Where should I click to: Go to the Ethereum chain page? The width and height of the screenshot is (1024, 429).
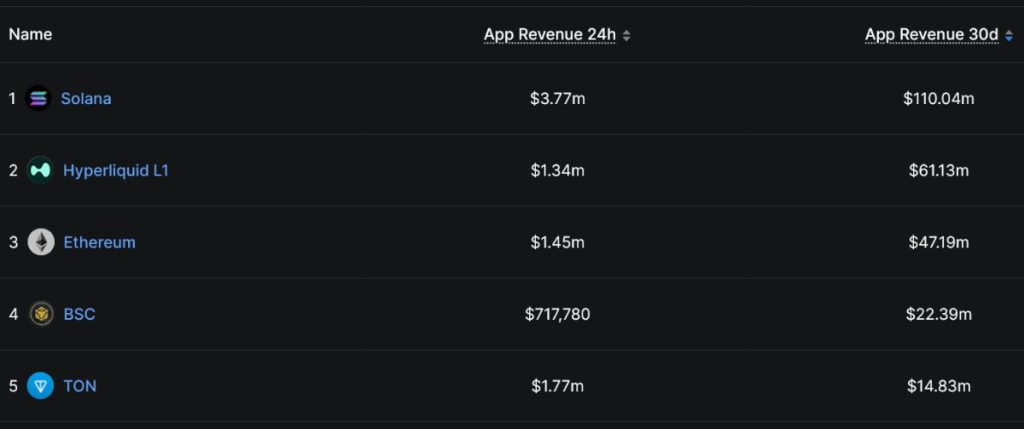[x=99, y=242]
